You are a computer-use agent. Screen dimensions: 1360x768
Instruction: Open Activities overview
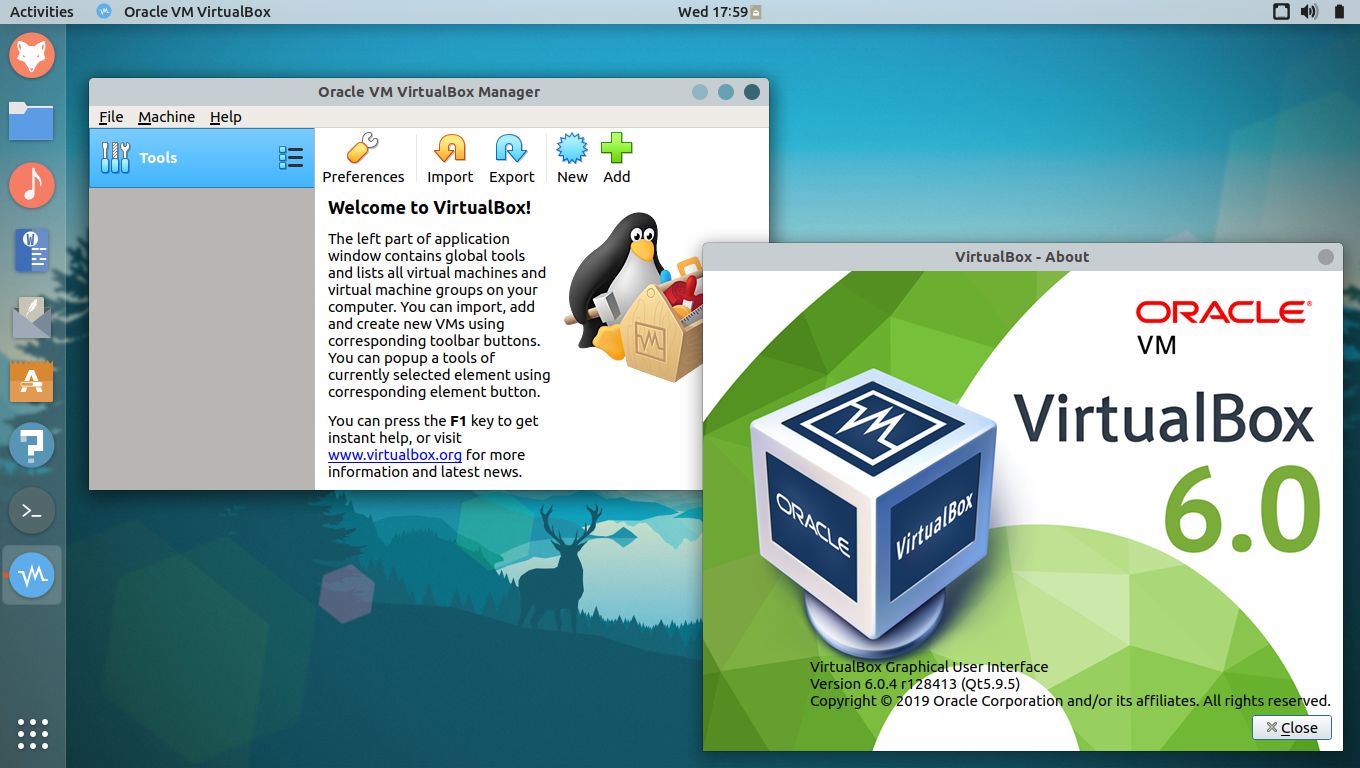42,12
